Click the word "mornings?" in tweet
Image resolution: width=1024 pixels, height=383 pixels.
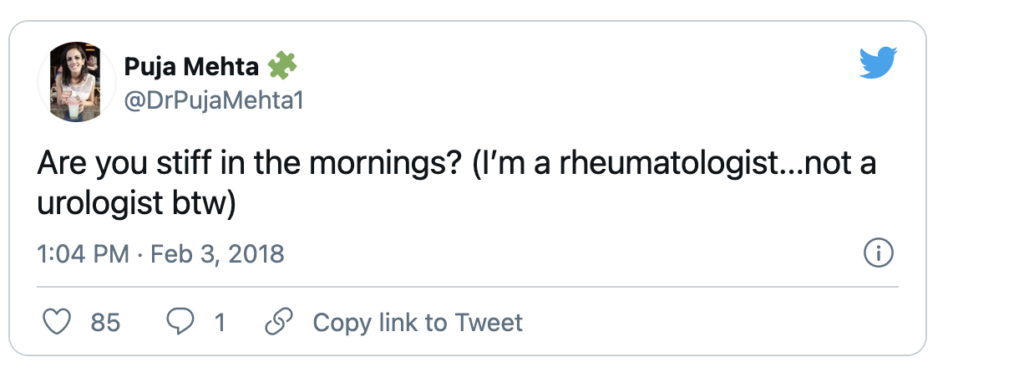click(x=382, y=165)
